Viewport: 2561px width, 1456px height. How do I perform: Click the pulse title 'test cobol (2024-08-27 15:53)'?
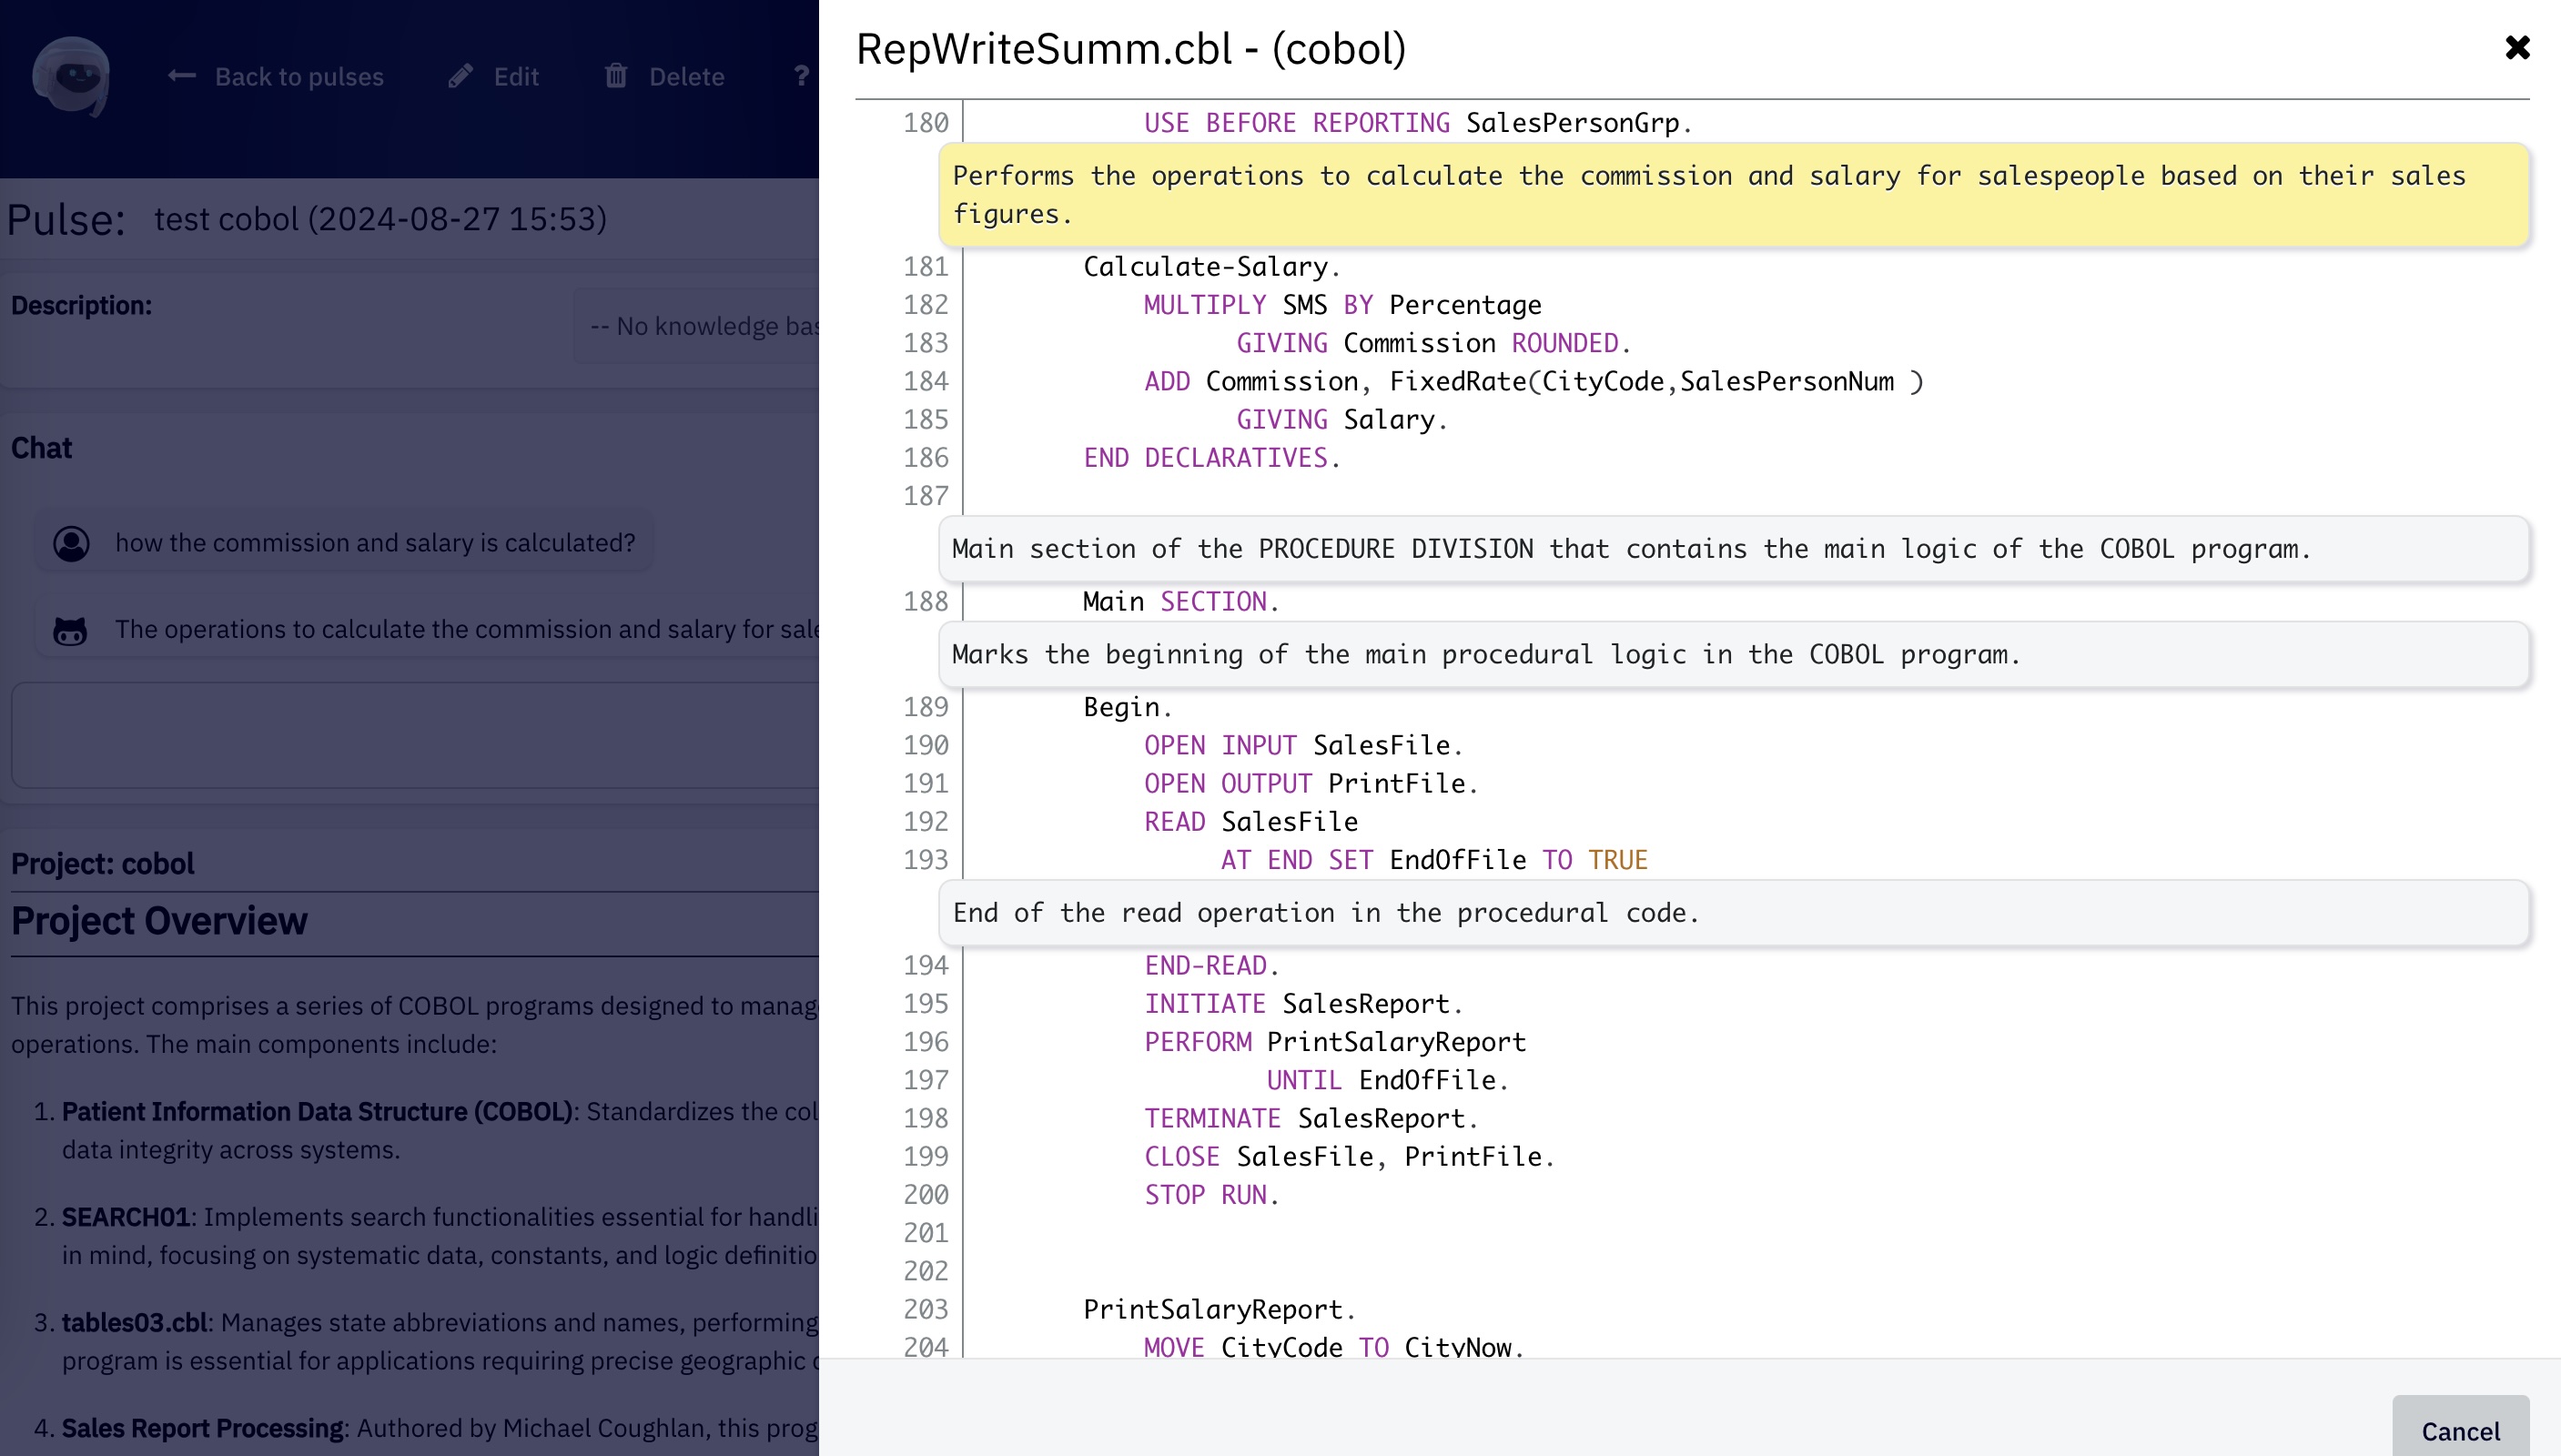(x=380, y=219)
